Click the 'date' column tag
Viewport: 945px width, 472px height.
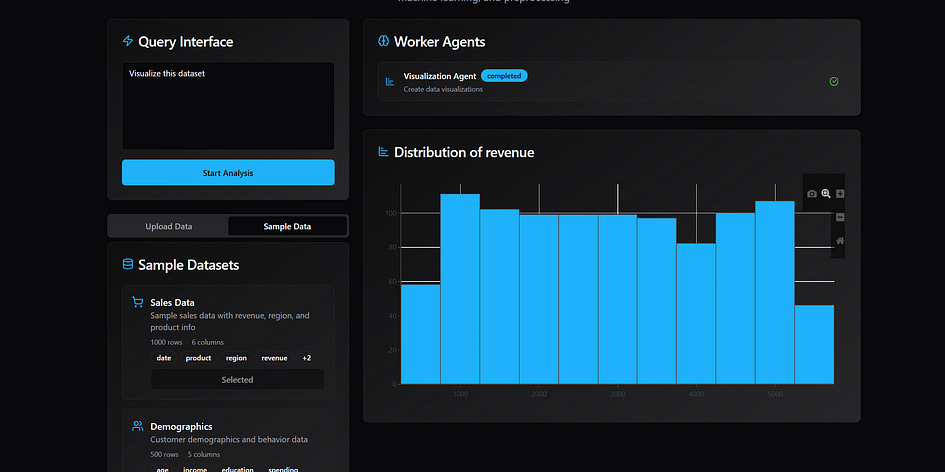[x=164, y=358]
